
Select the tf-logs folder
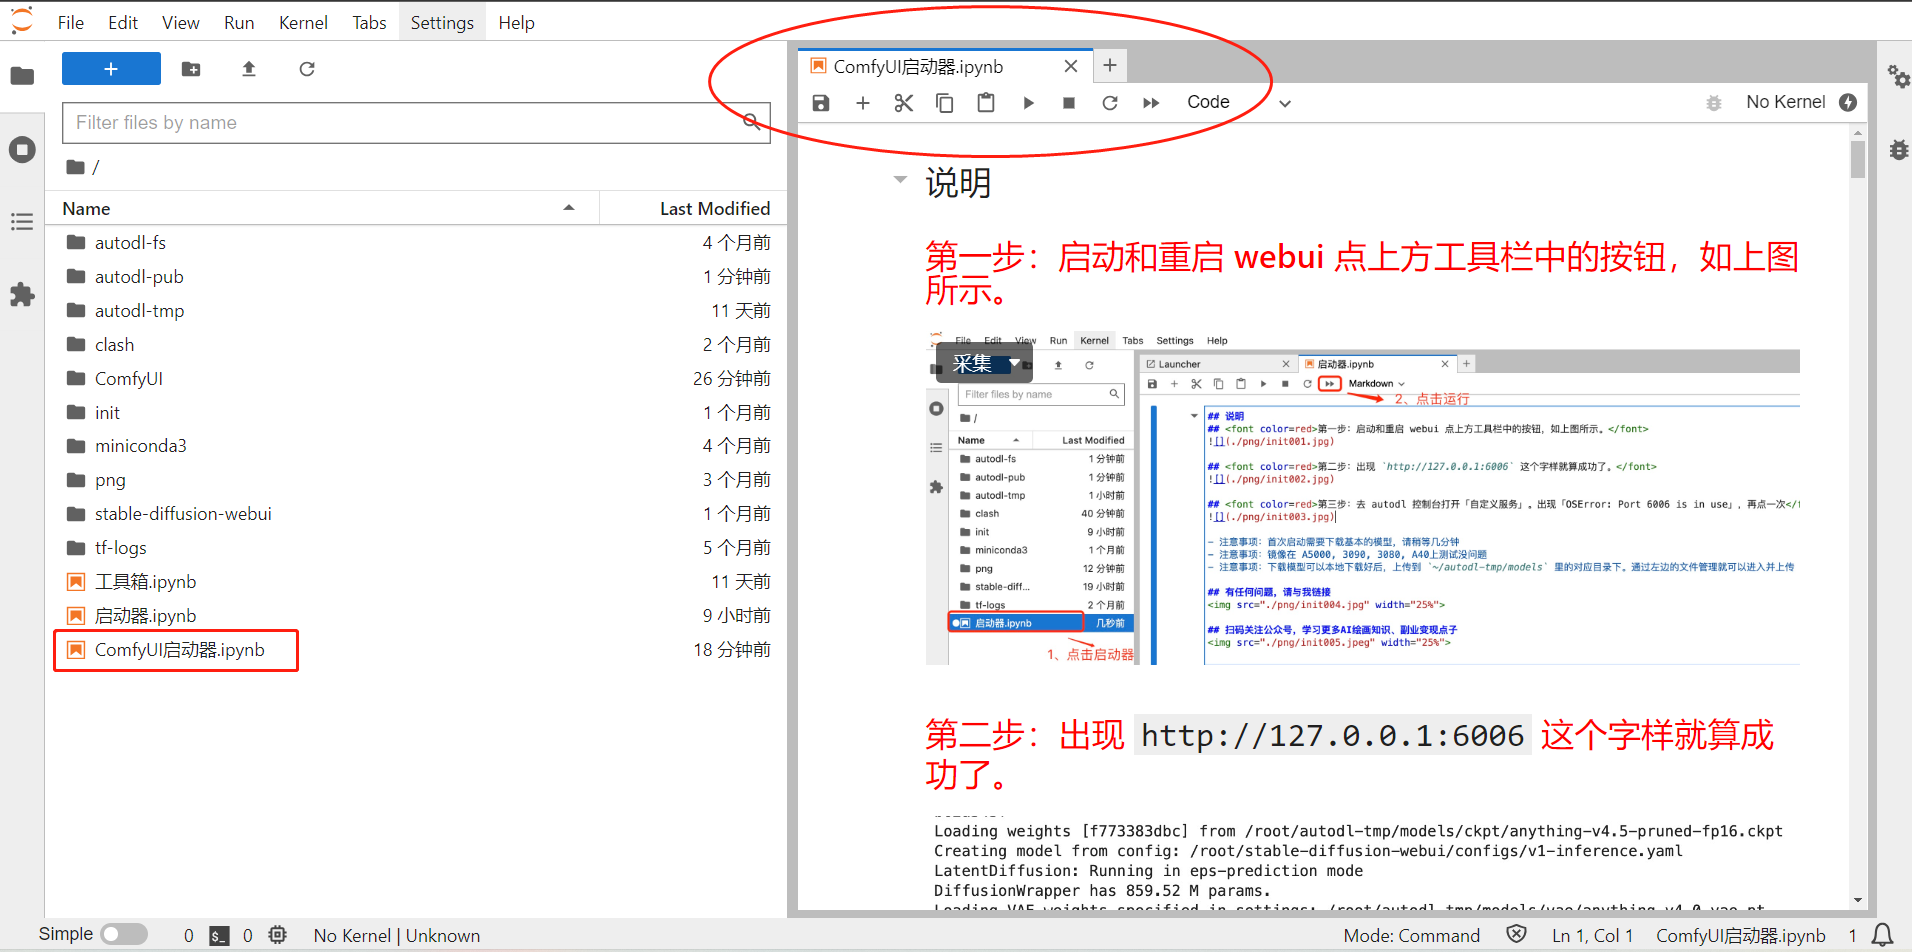coord(416,548)
